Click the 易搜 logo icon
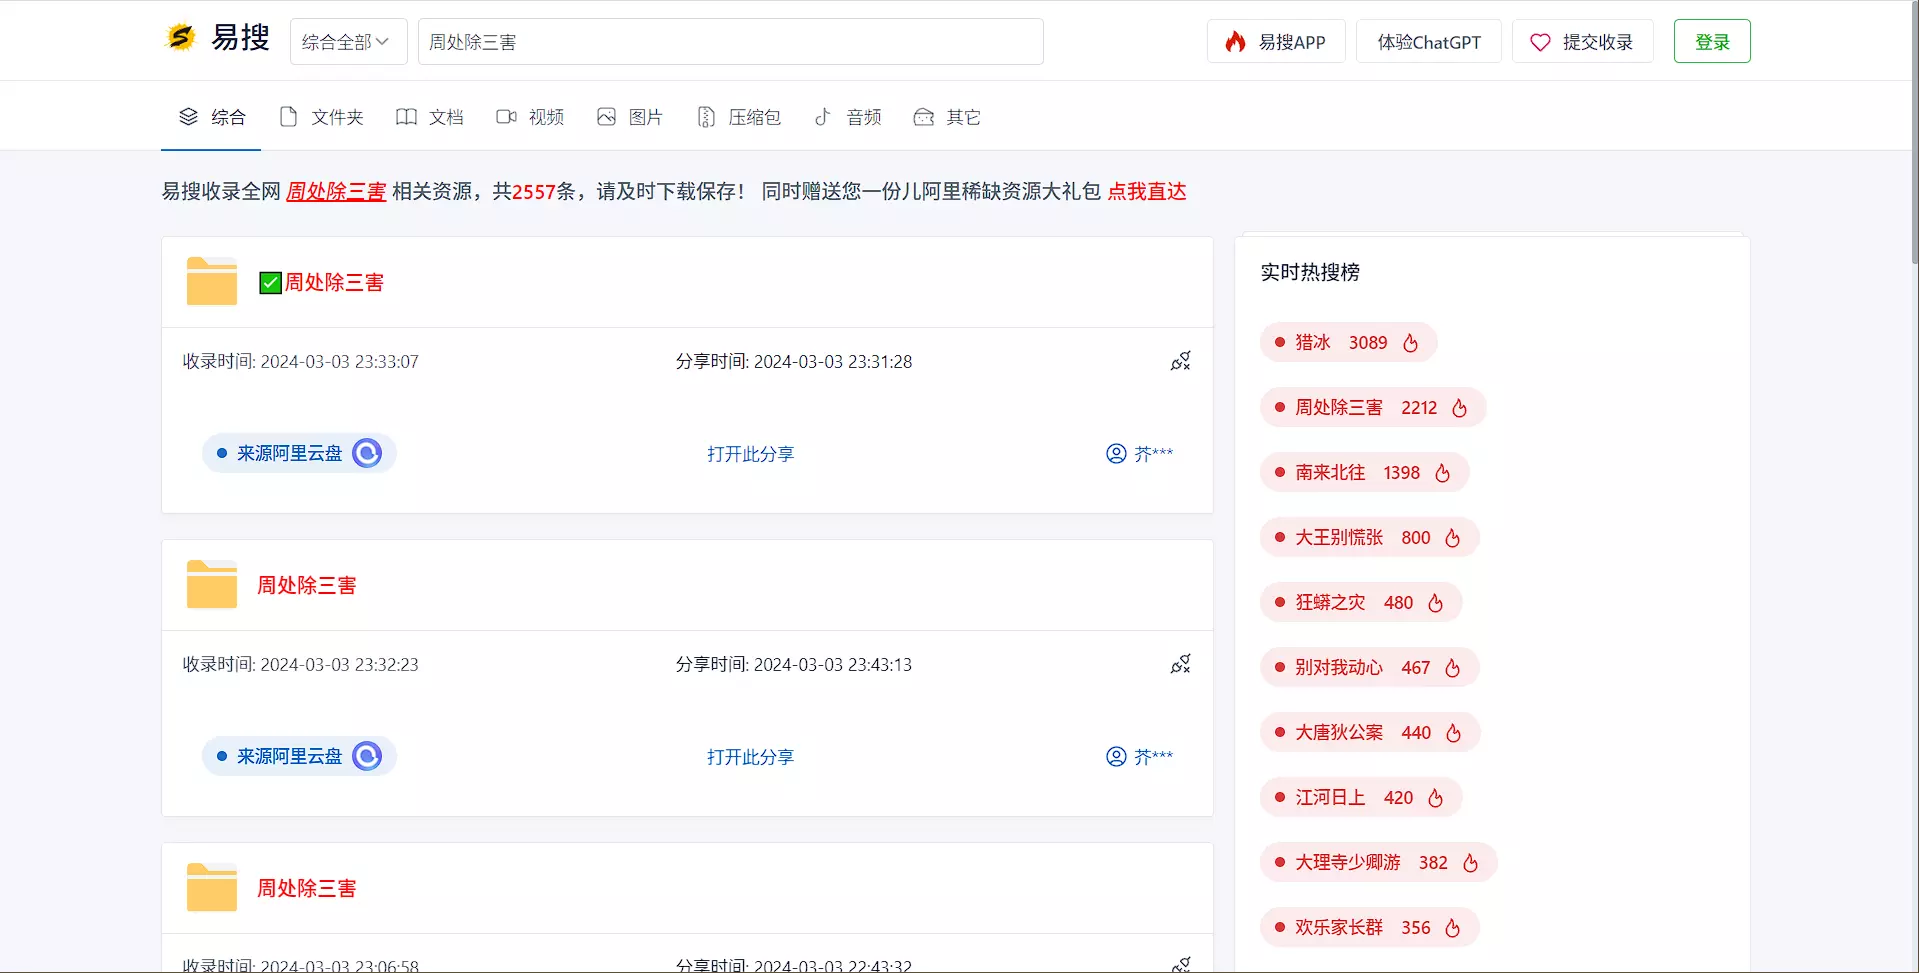 [180, 38]
